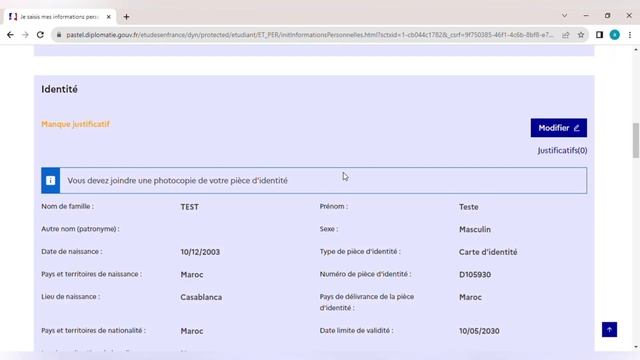
Task: Select the 'Je saisis mes informations' tab
Action: tap(60, 17)
